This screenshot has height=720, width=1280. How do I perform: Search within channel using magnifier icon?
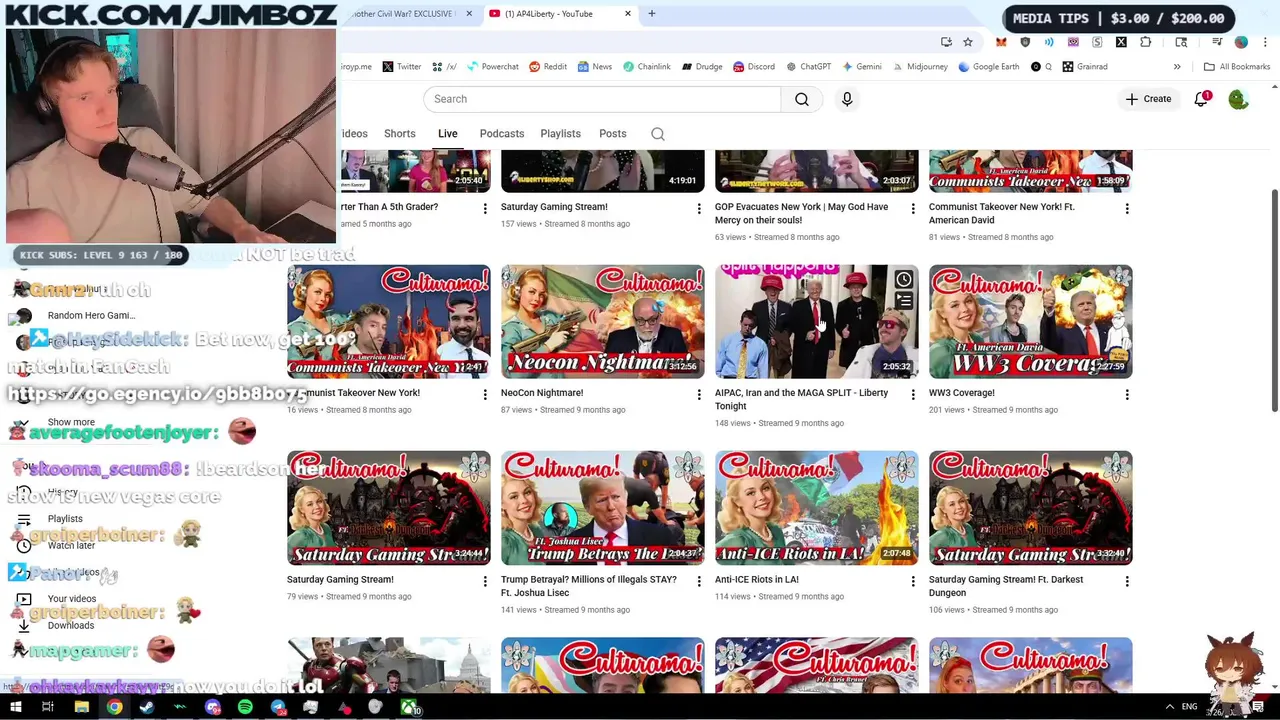658,134
